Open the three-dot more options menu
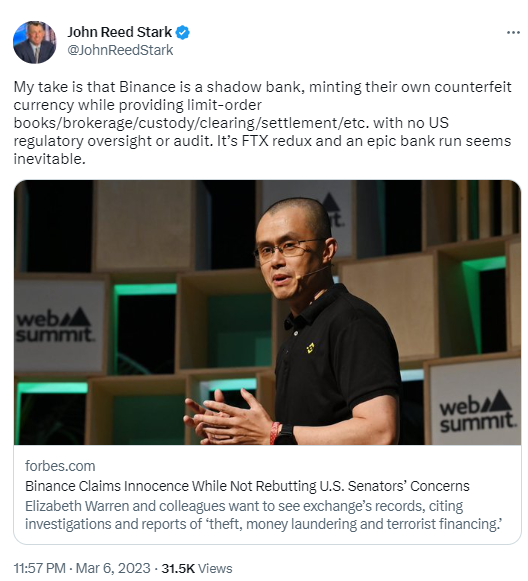528x581 pixels. pos(513,33)
